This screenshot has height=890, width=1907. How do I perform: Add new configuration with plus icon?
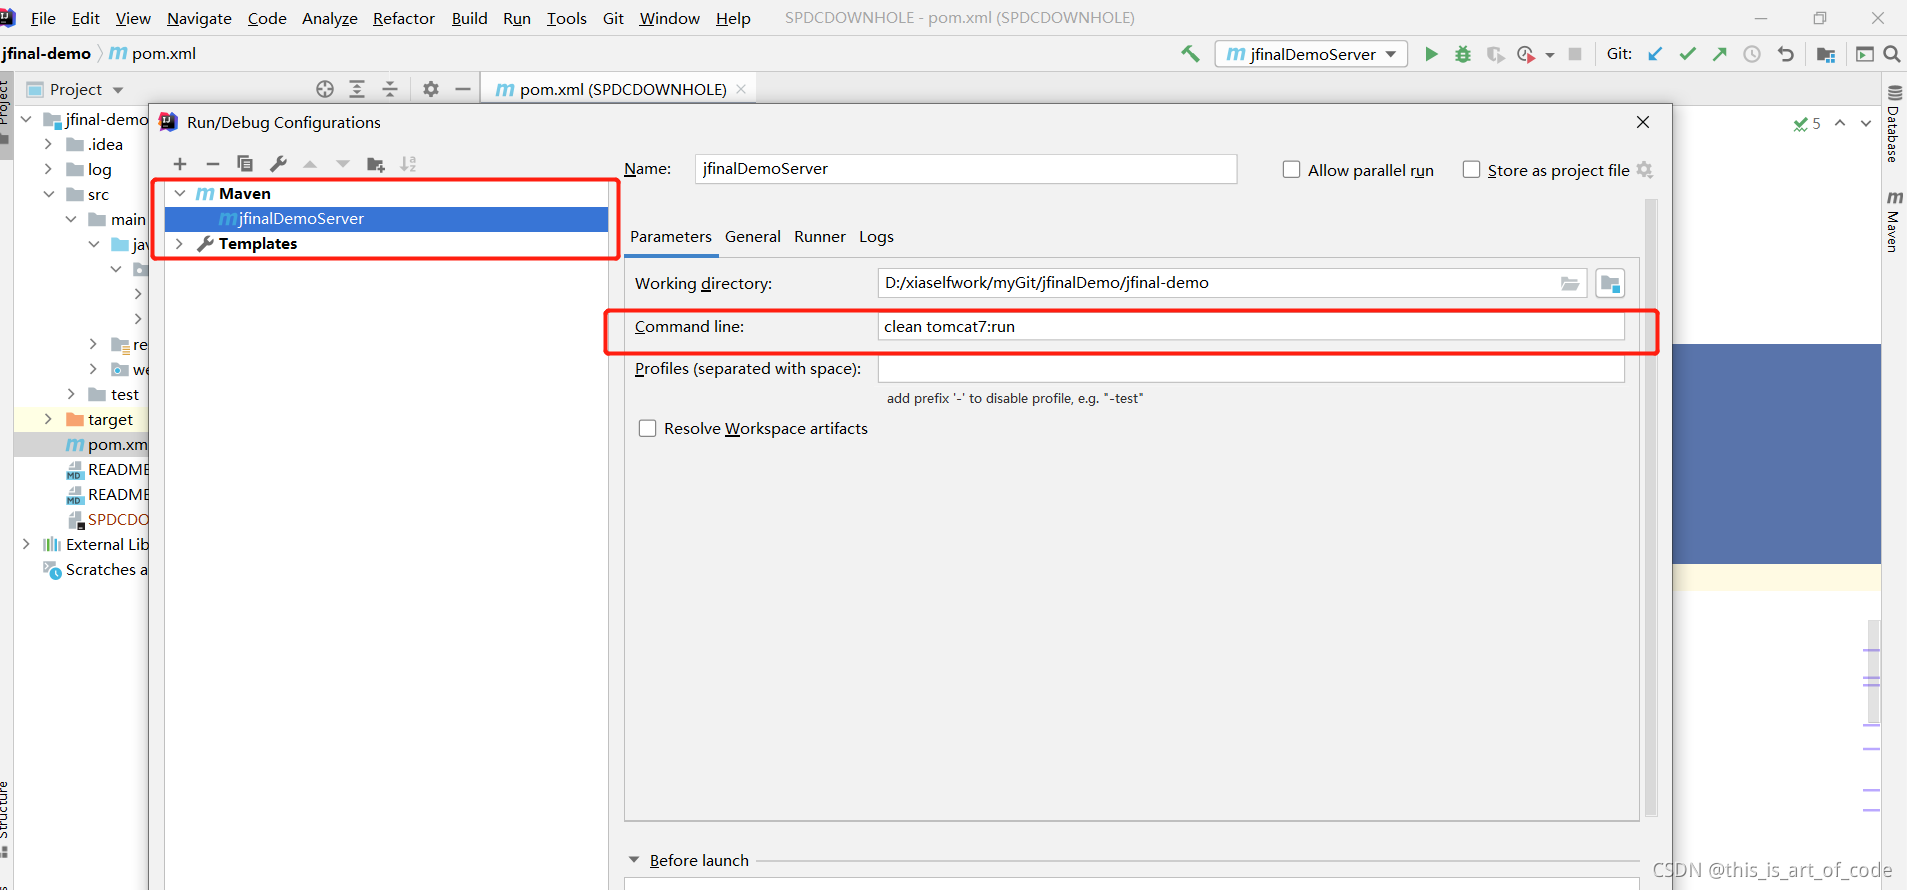[180, 164]
